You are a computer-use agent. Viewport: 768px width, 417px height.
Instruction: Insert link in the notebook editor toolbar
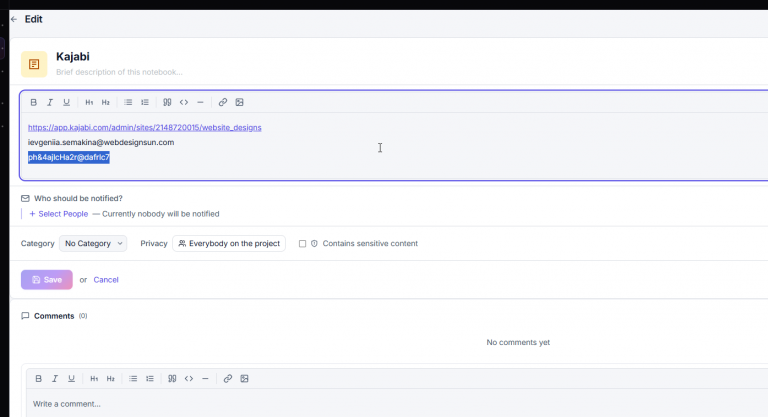pos(223,102)
